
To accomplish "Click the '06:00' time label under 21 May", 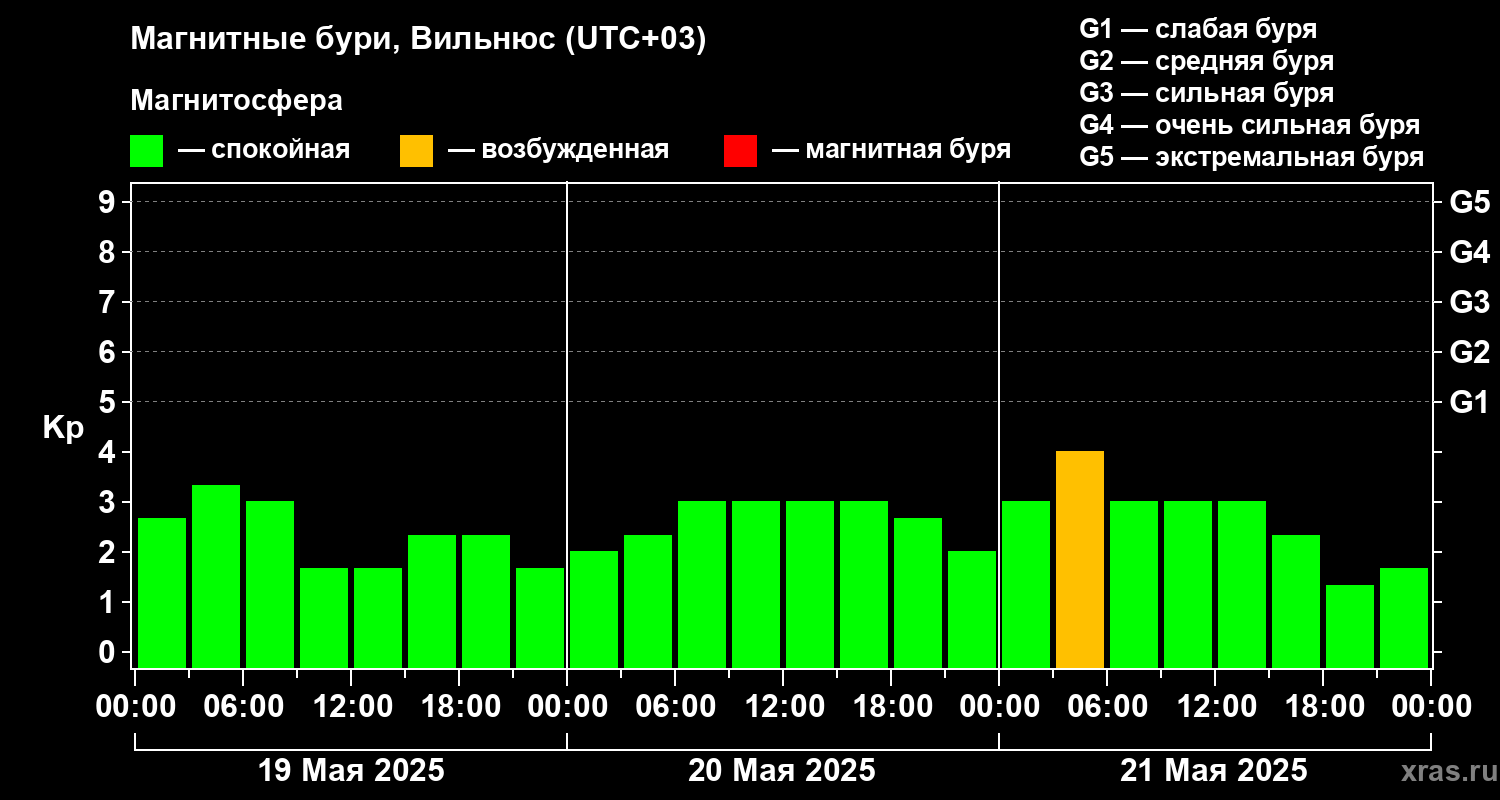I will coord(1107,707).
